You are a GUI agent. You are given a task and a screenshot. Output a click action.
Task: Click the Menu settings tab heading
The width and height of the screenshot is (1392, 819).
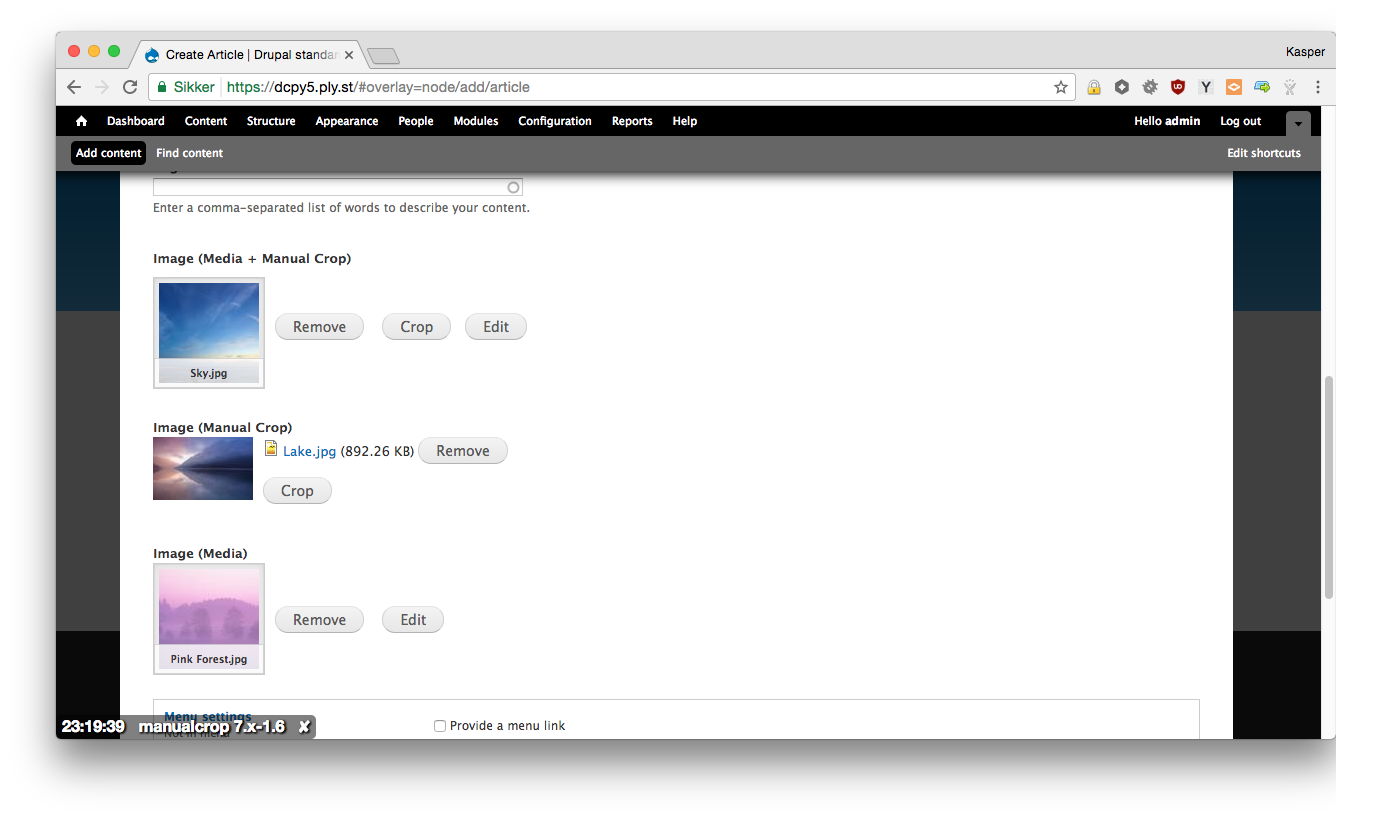pyautogui.click(x=208, y=716)
